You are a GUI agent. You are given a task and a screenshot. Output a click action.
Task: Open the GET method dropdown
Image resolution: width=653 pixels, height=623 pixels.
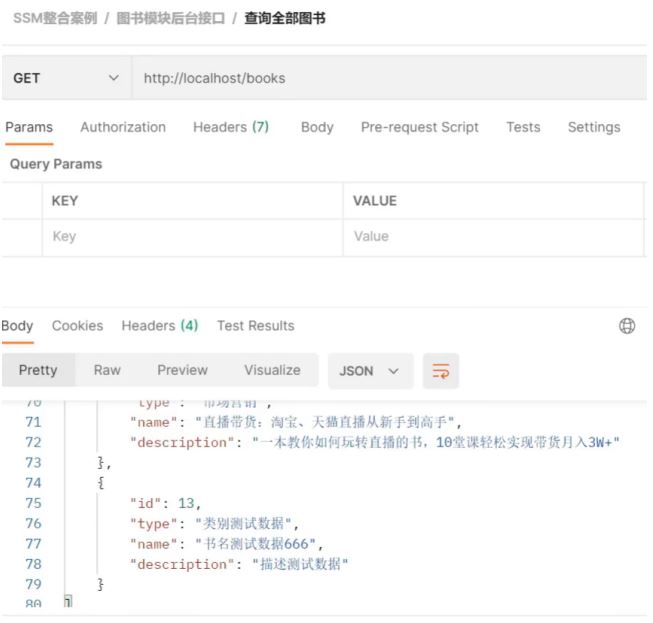(x=66, y=78)
